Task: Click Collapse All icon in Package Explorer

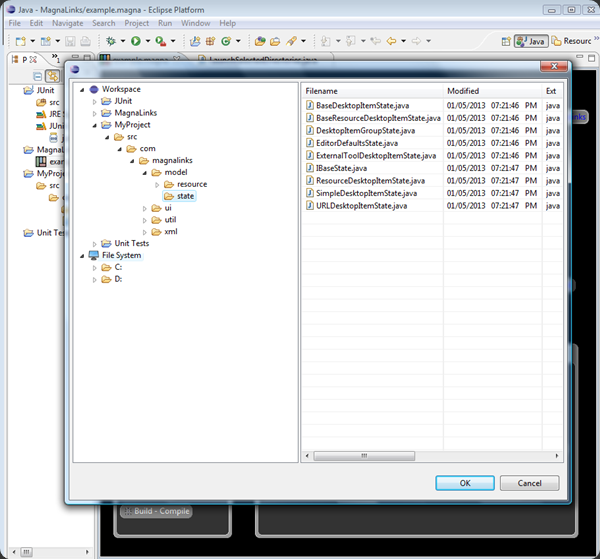Action: tap(38, 76)
